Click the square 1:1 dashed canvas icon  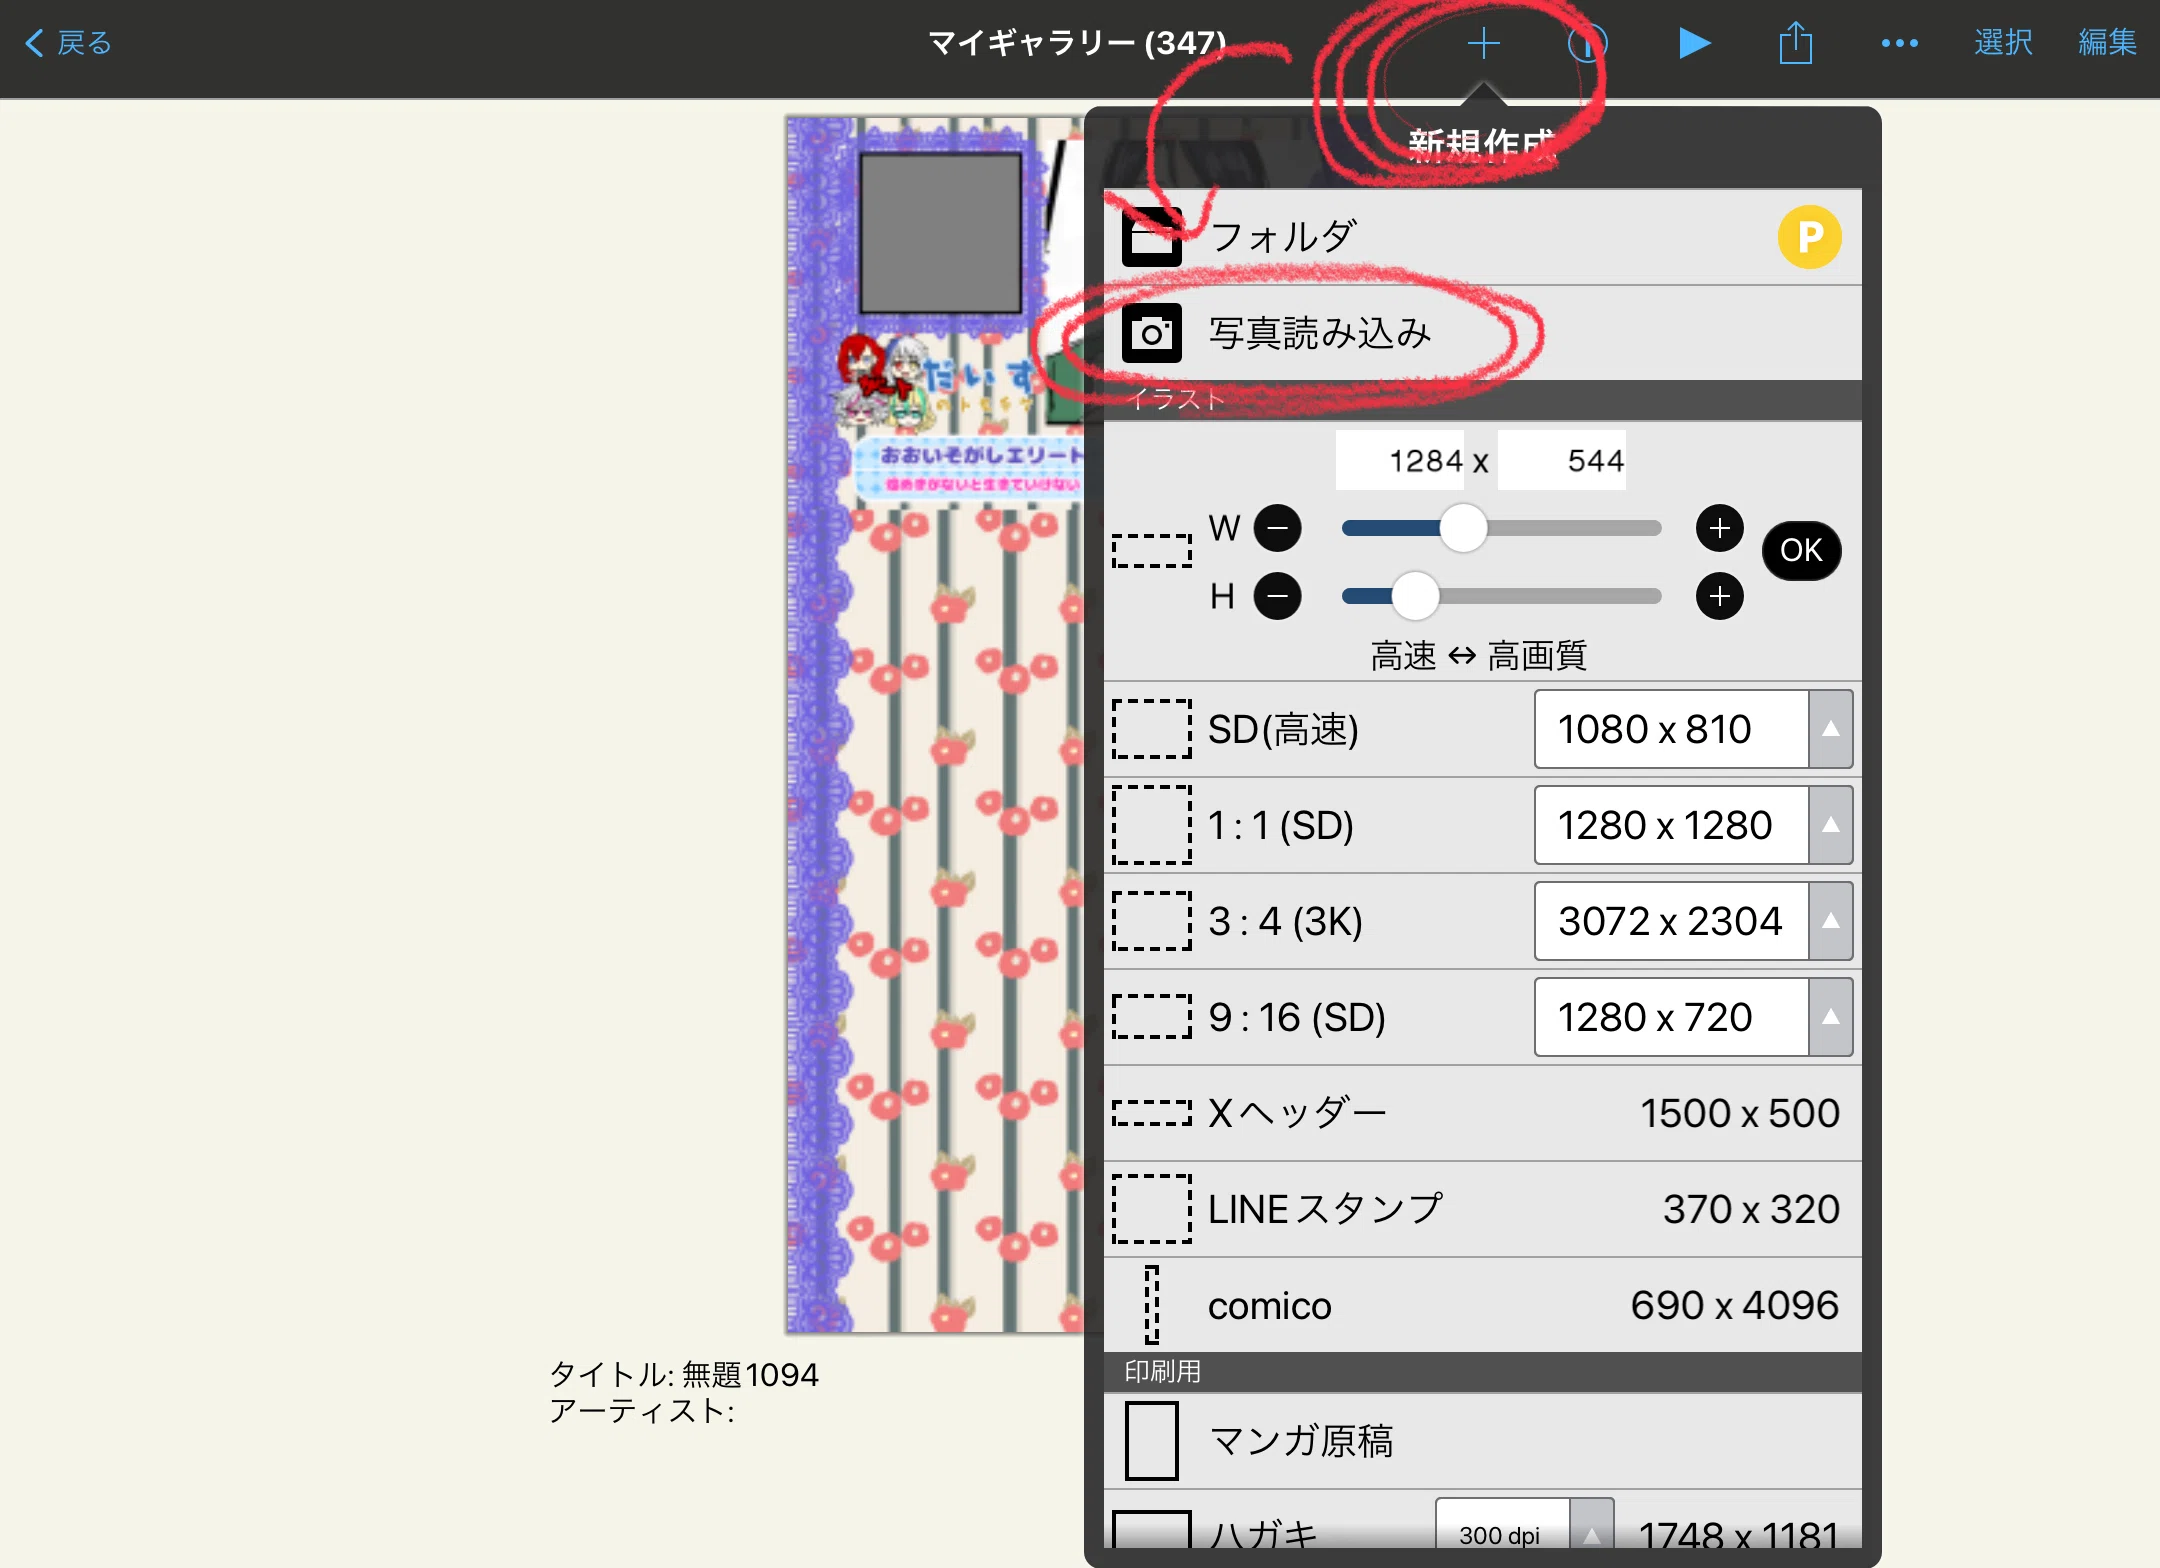click(x=1152, y=825)
